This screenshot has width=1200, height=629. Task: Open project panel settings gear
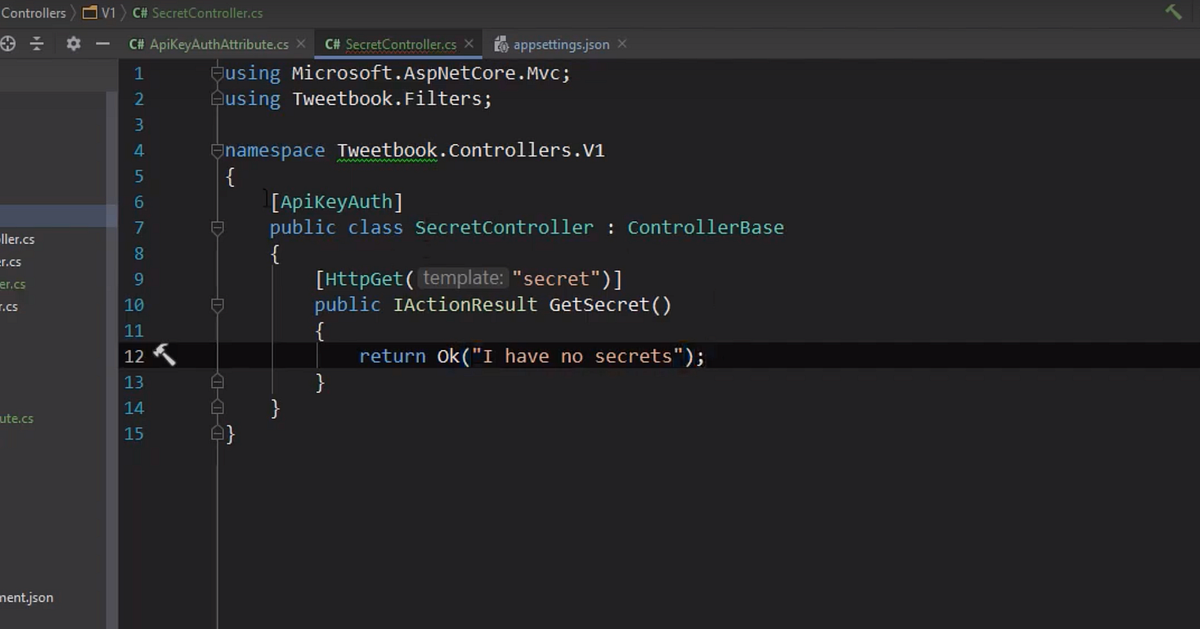point(73,44)
